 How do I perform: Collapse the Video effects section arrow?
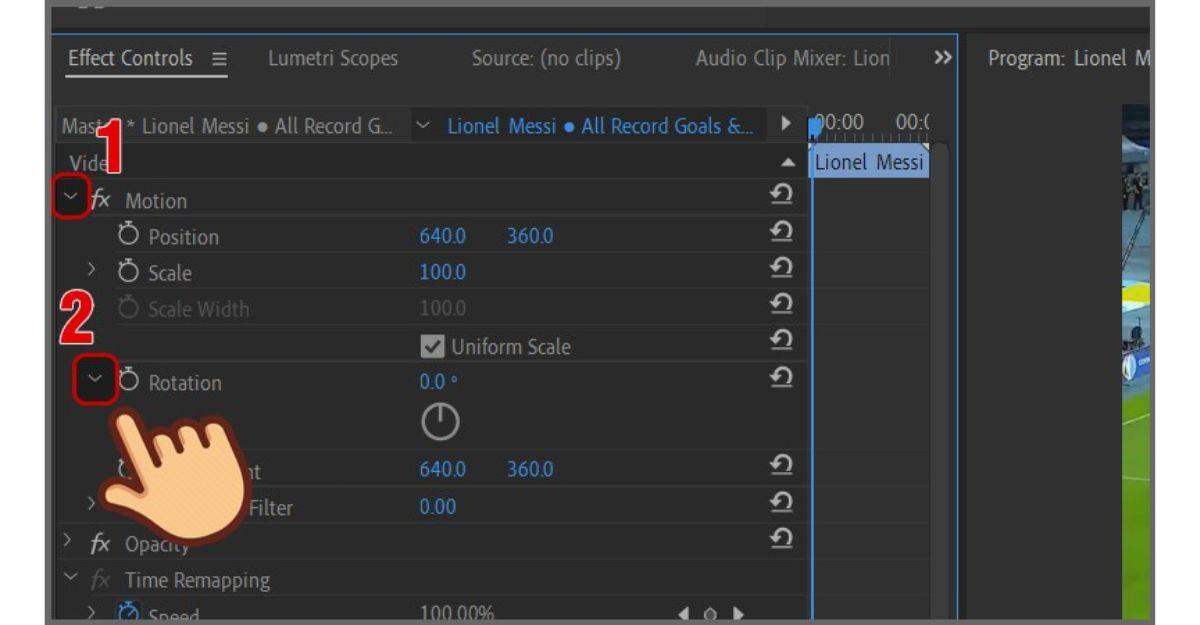pyautogui.click(x=788, y=162)
